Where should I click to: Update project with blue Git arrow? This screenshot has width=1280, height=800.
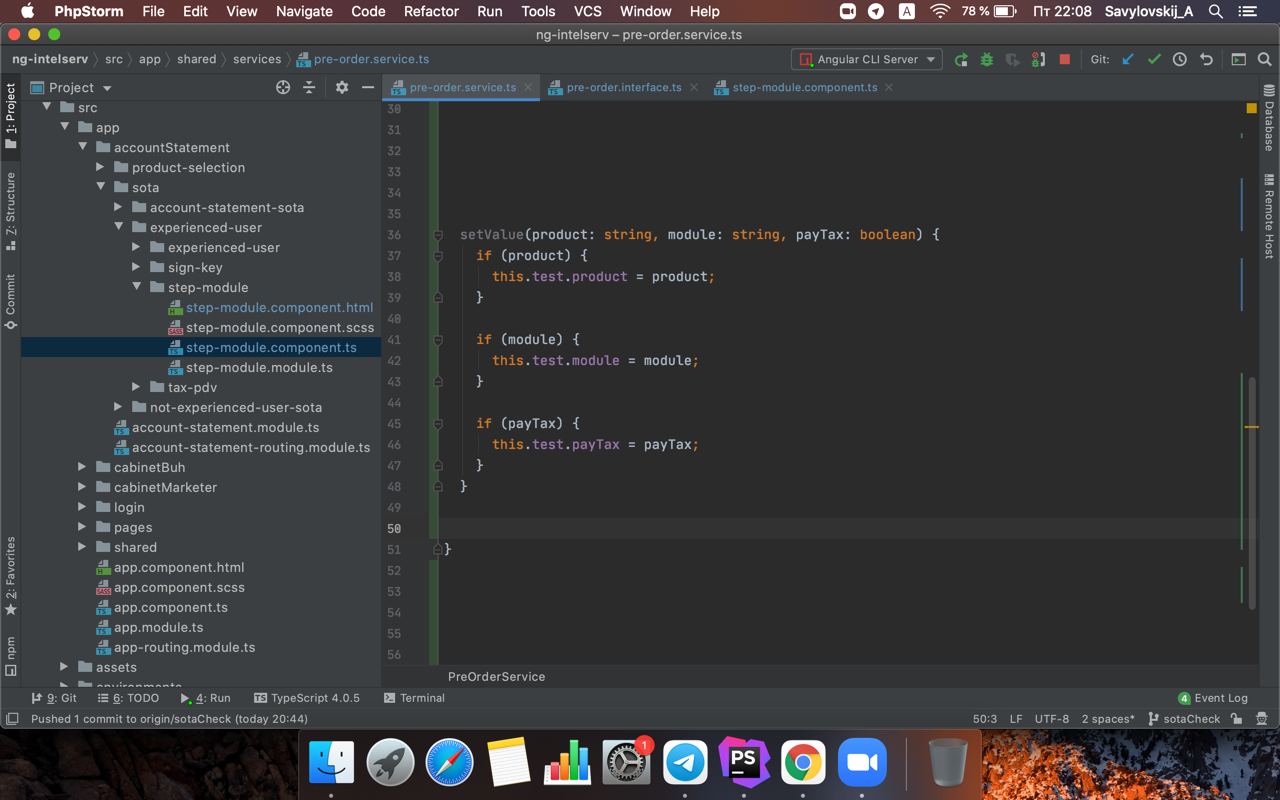[x=1128, y=59]
